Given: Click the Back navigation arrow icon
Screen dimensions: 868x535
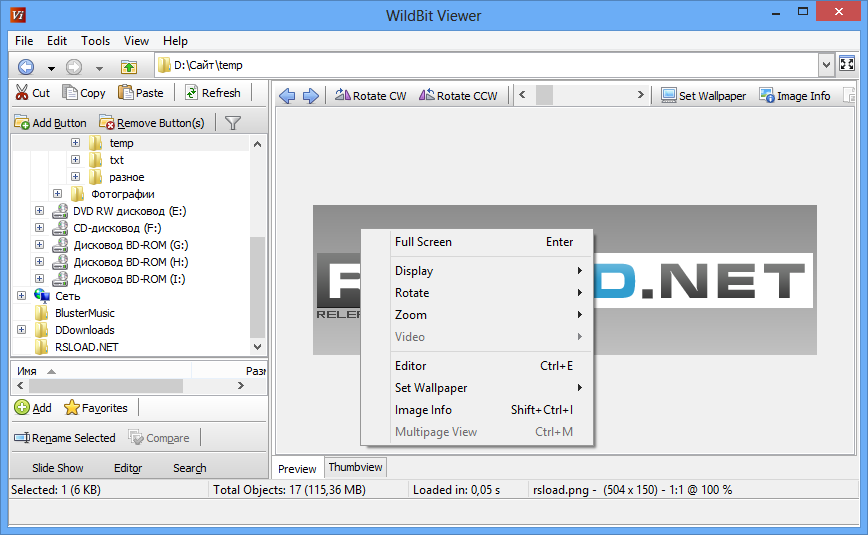Looking at the screenshot, I should (26, 67).
